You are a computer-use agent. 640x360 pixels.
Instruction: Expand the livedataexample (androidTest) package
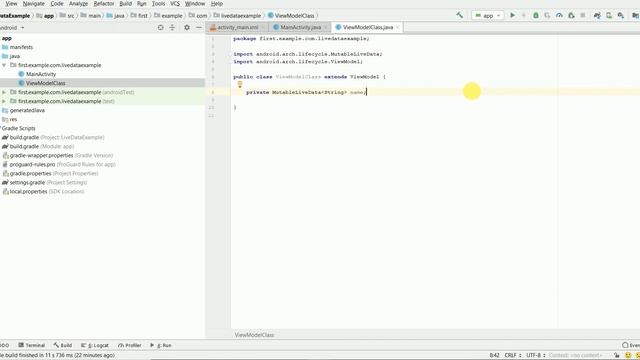point(4,92)
